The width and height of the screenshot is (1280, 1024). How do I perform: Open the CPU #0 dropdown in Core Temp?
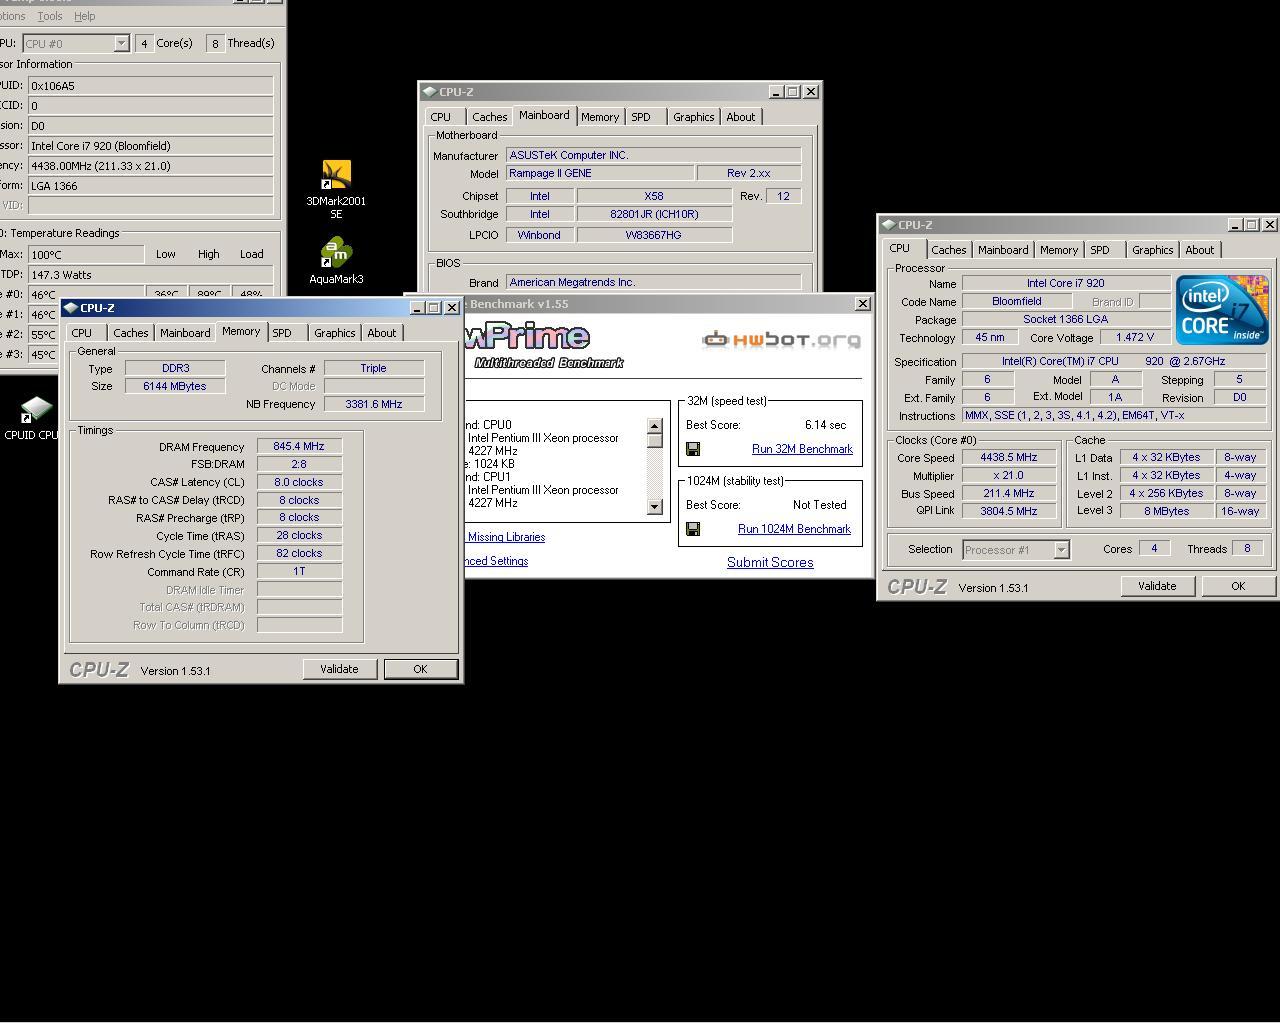click(121, 43)
